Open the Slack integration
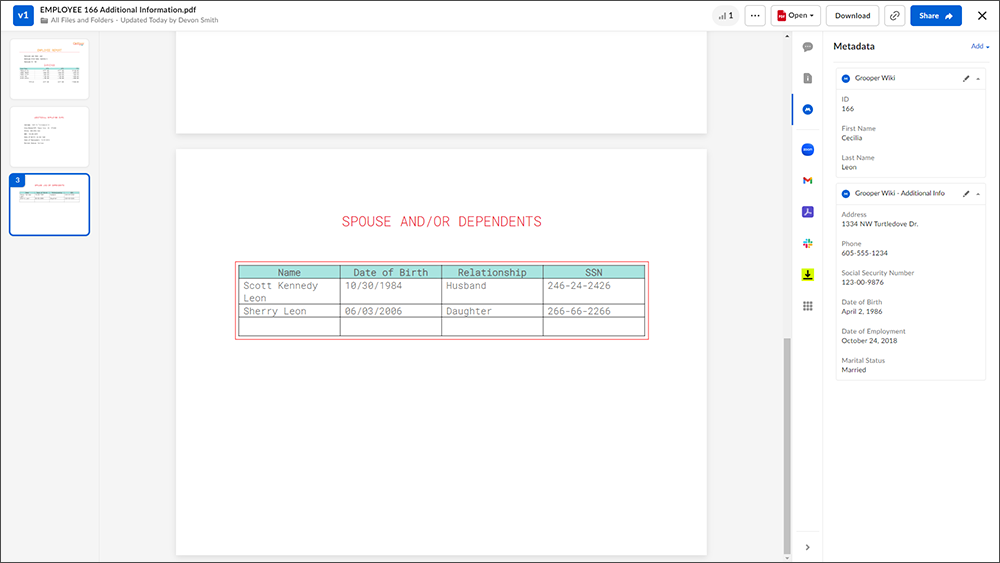Image resolution: width=1000 pixels, height=563 pixels. point(807,243)
